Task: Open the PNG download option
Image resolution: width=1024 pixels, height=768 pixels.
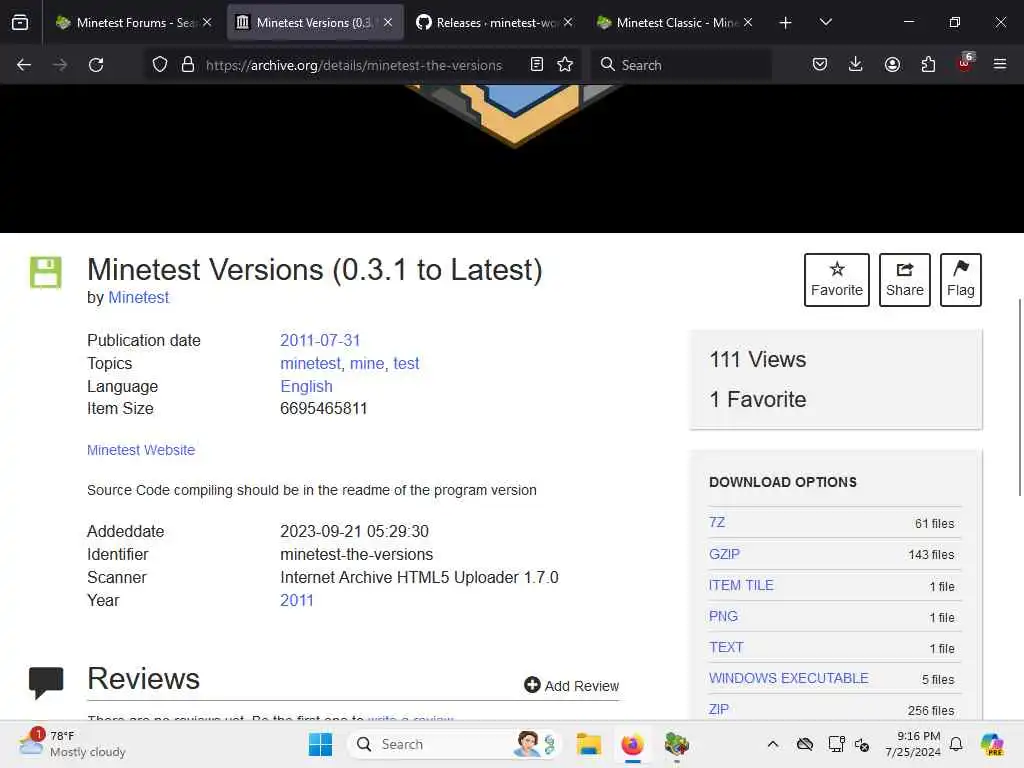Action: coord(723,616)
